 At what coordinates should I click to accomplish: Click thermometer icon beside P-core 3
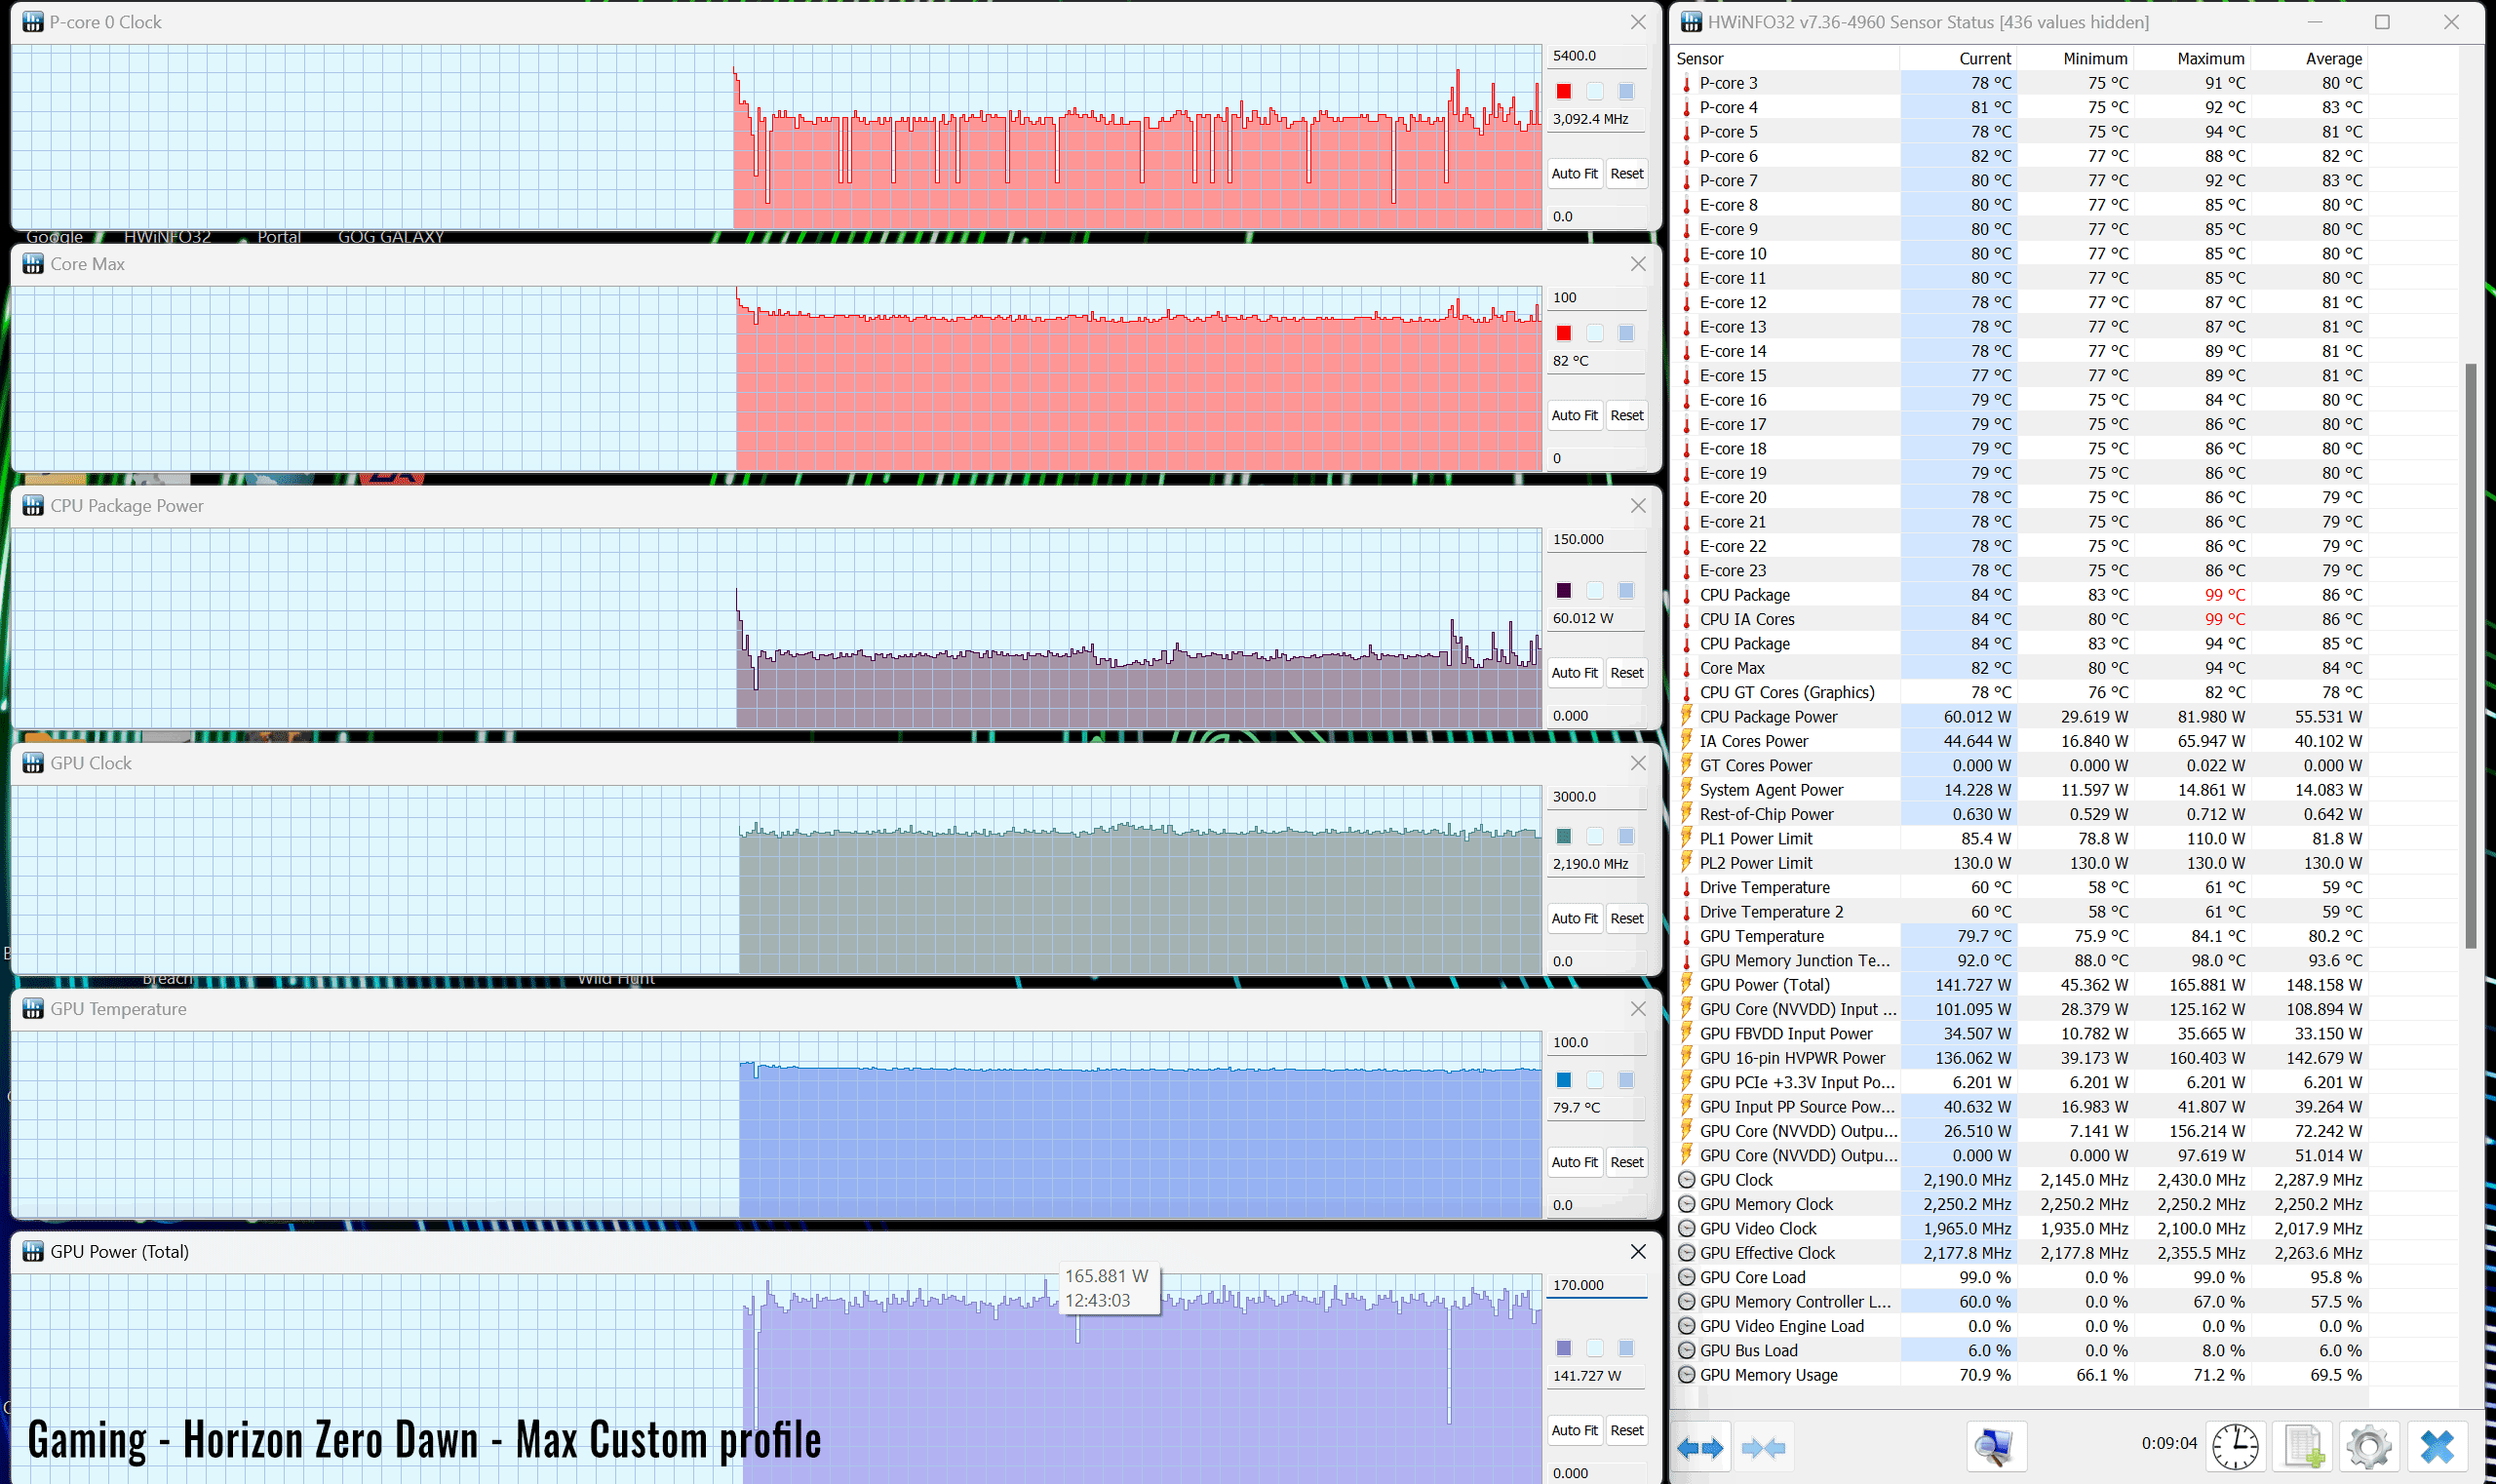[x=1686, y=83]
